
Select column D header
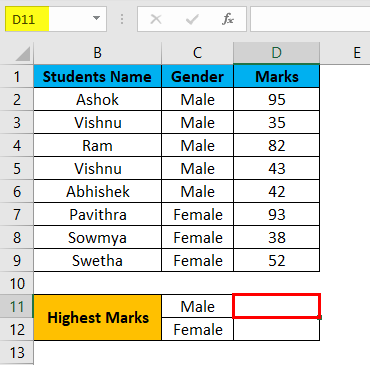[276, 53]
